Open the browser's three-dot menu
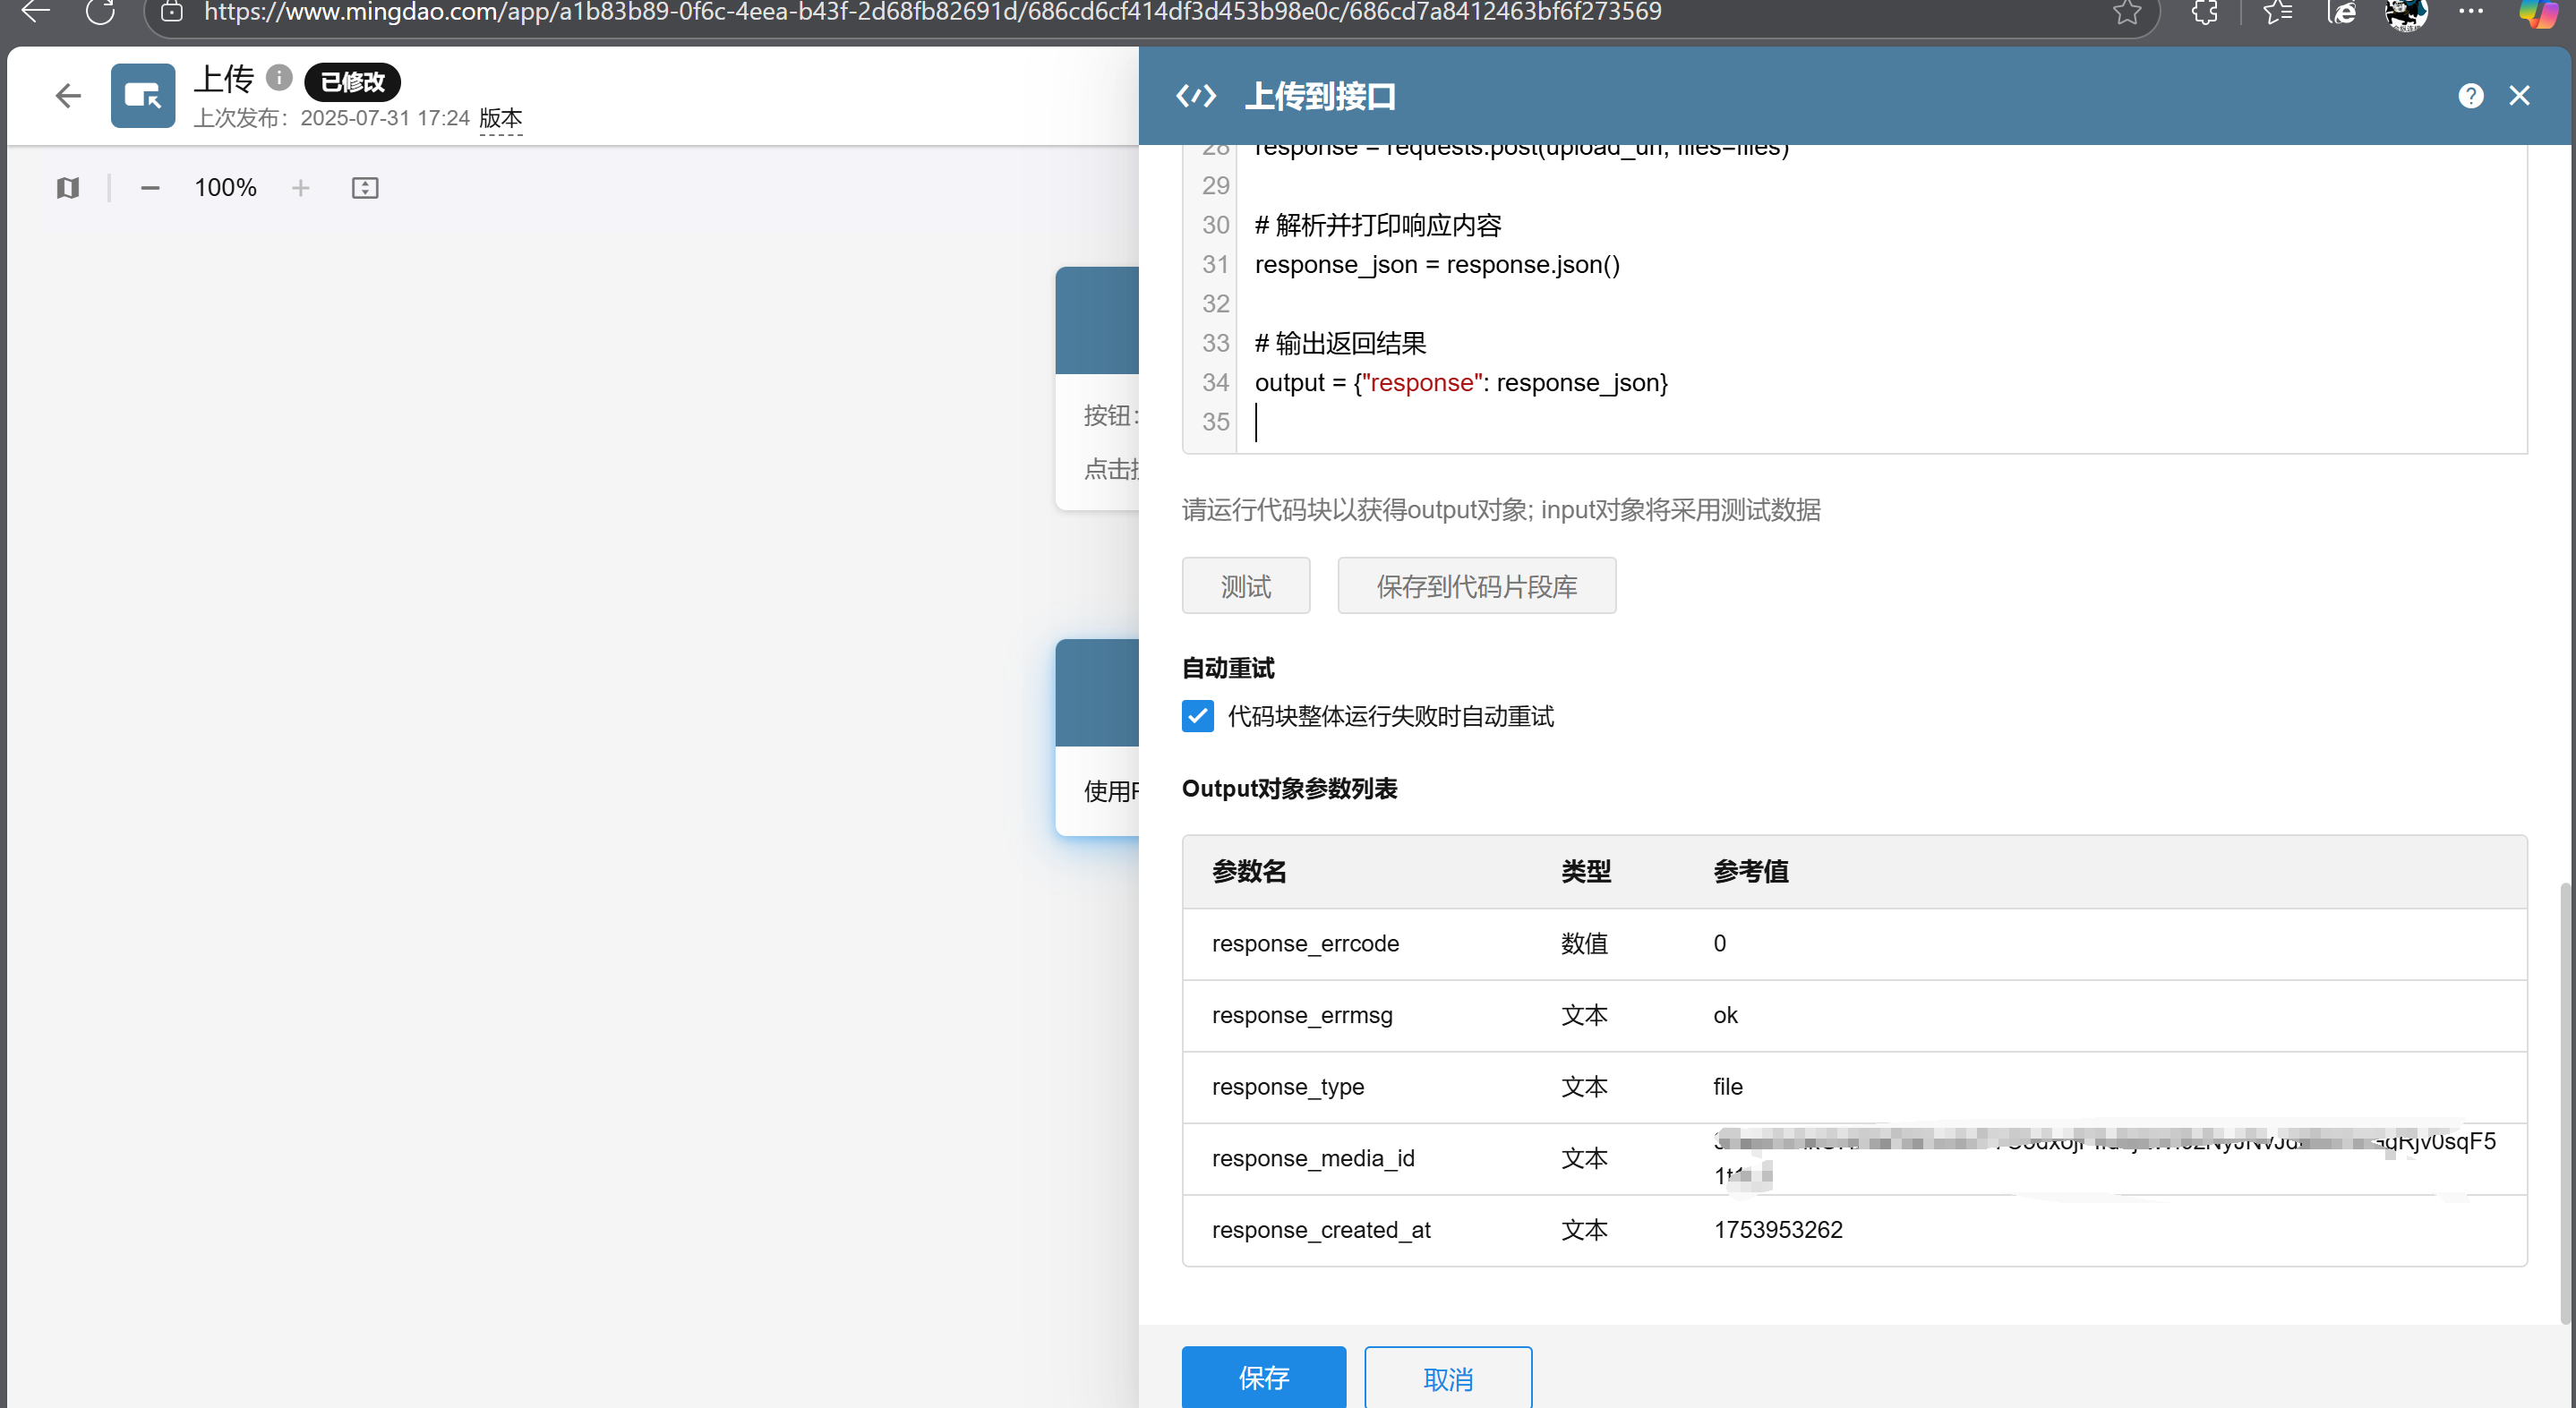This screenshot has height=1408, width=2576. (x=2470, y=12)
